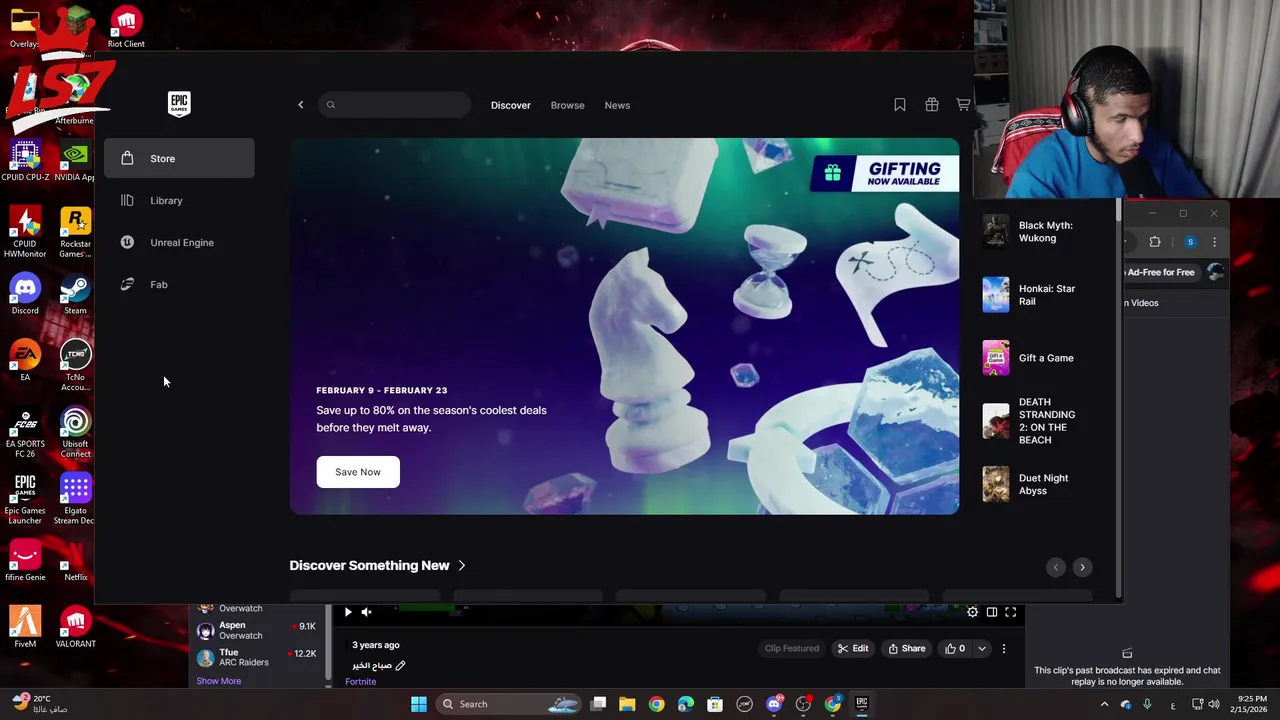Switch to the Discover tab
The width and height of the screenshot is (1280, 720).
(x=510, y=105)
